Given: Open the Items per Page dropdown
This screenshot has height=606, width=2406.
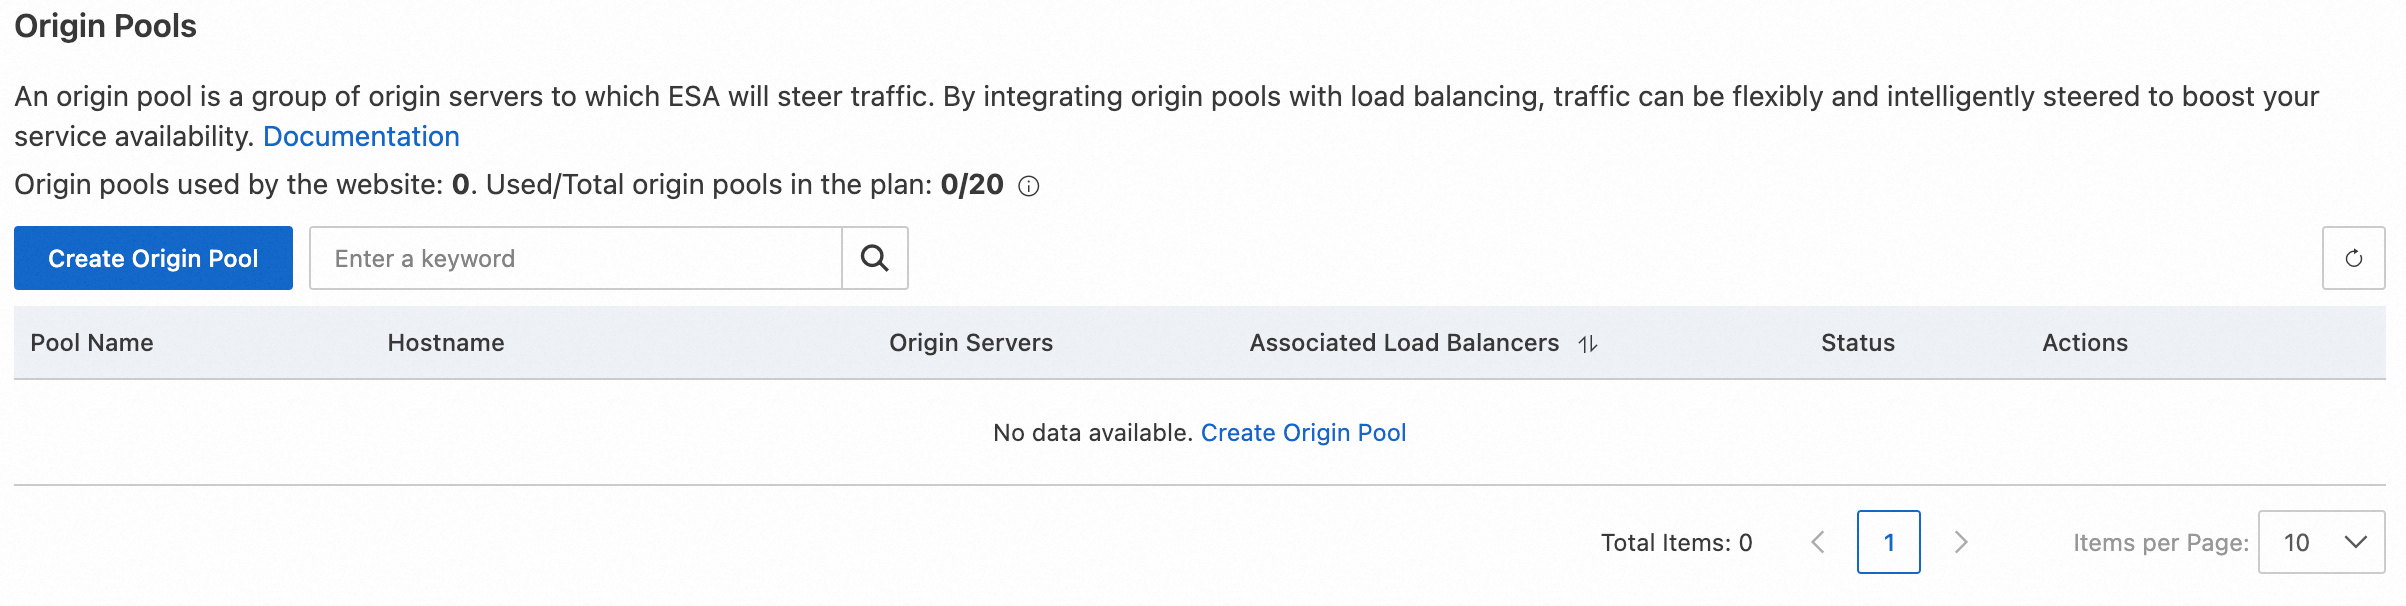Looking at the screenshot, I should tap(2321, 542).
